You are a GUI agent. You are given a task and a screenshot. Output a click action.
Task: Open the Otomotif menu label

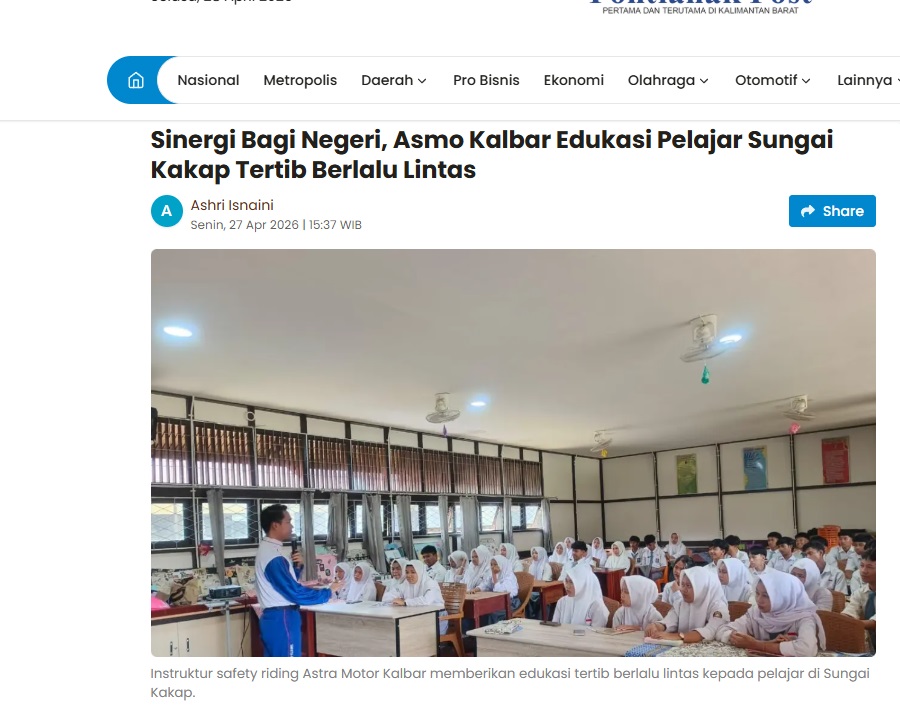click(766, 80)
